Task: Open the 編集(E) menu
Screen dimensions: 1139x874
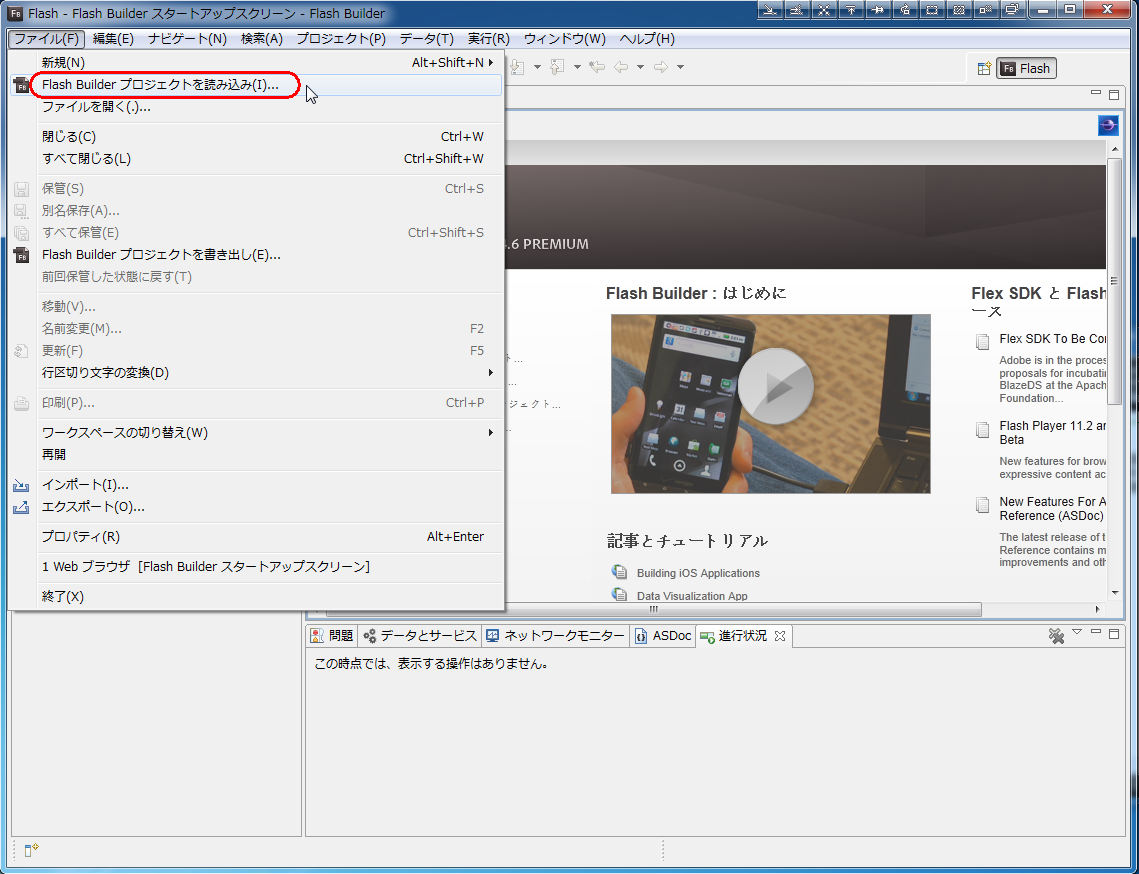Action: click(x=113, y=39)
